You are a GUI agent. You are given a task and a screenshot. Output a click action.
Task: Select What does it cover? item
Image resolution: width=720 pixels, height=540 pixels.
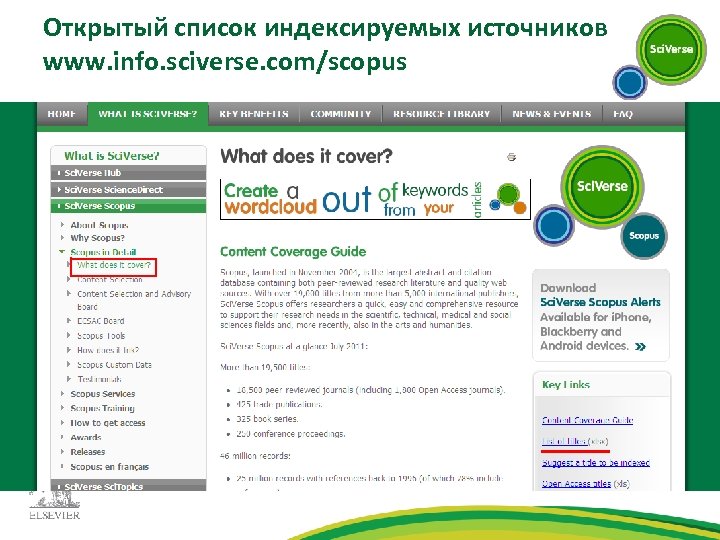[x=113, y=266]
